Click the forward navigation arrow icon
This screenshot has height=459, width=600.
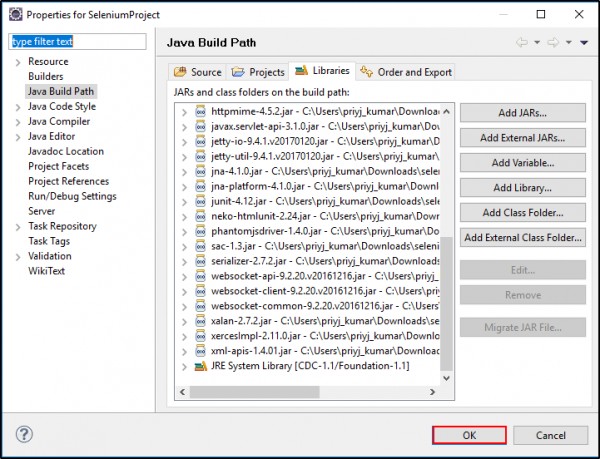pyautogui.click(x=553, y=42)
